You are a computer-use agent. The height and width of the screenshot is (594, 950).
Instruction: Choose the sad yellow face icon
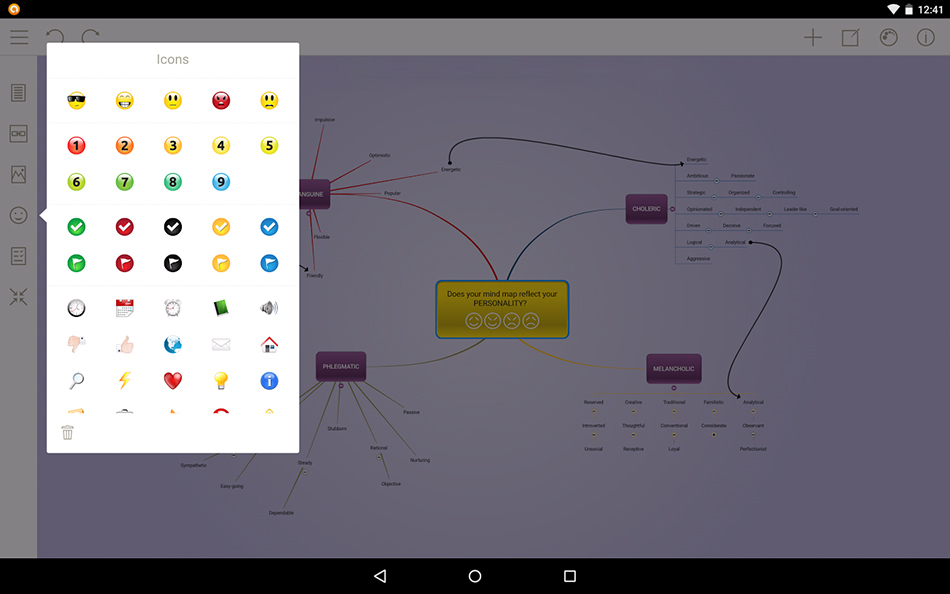click(x=269, y=101)
